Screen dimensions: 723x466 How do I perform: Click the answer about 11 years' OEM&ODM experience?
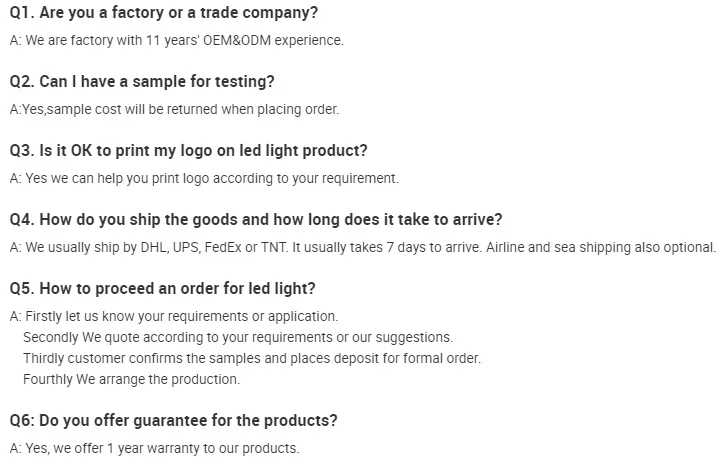tap(177, 41)
